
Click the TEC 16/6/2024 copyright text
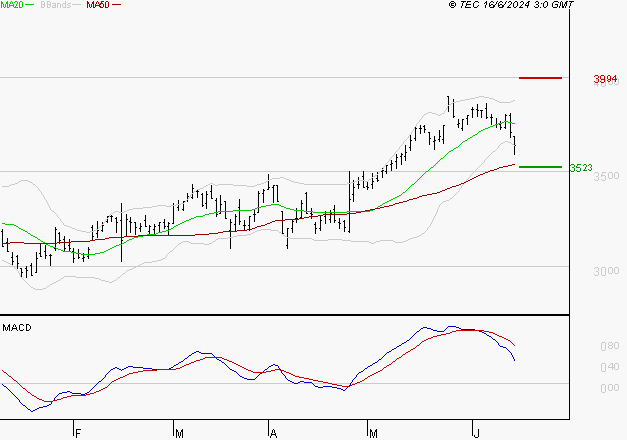pos(511,5)
